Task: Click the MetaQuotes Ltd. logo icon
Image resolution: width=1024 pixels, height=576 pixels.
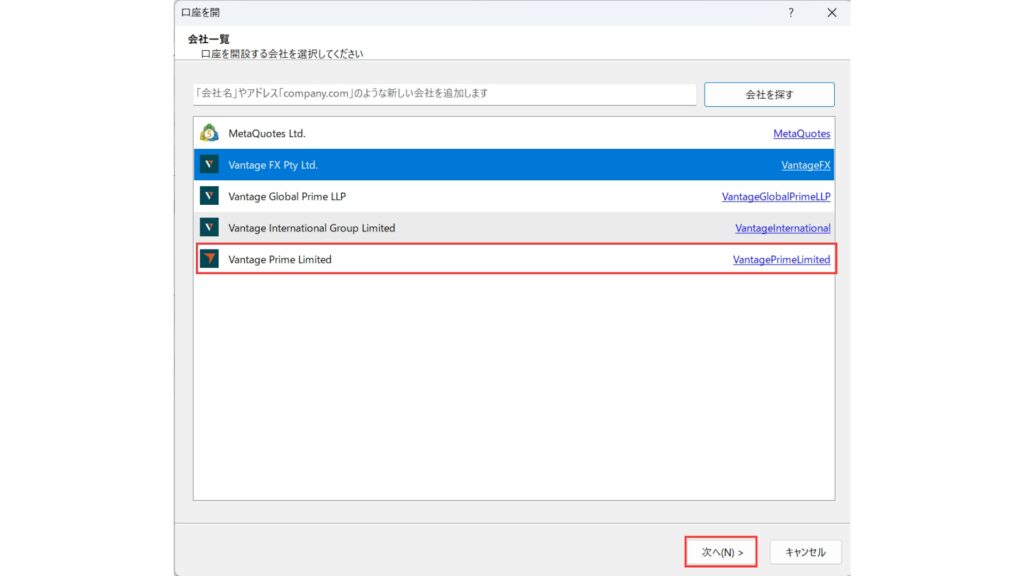Action: pos(209,133)
